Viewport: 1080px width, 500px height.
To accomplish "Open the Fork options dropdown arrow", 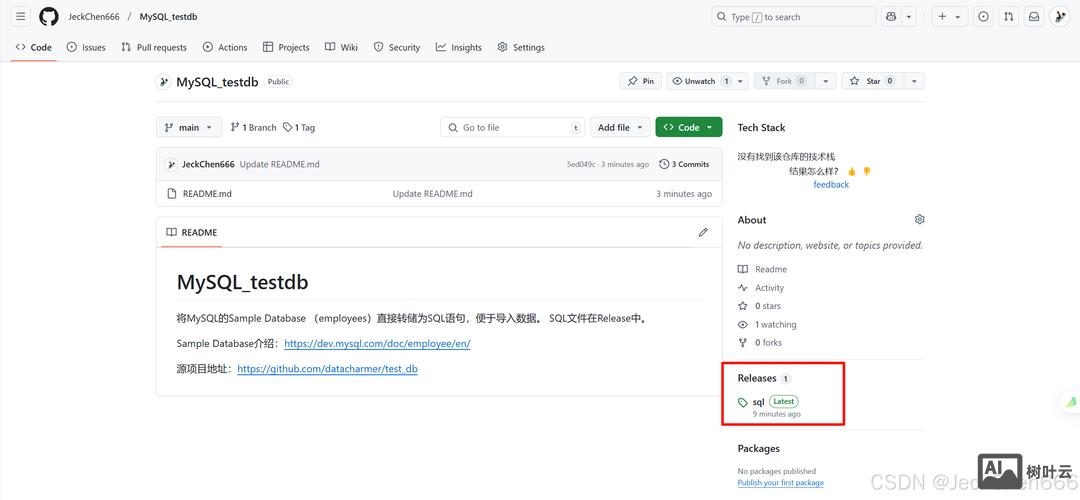I will coord(825,81).
